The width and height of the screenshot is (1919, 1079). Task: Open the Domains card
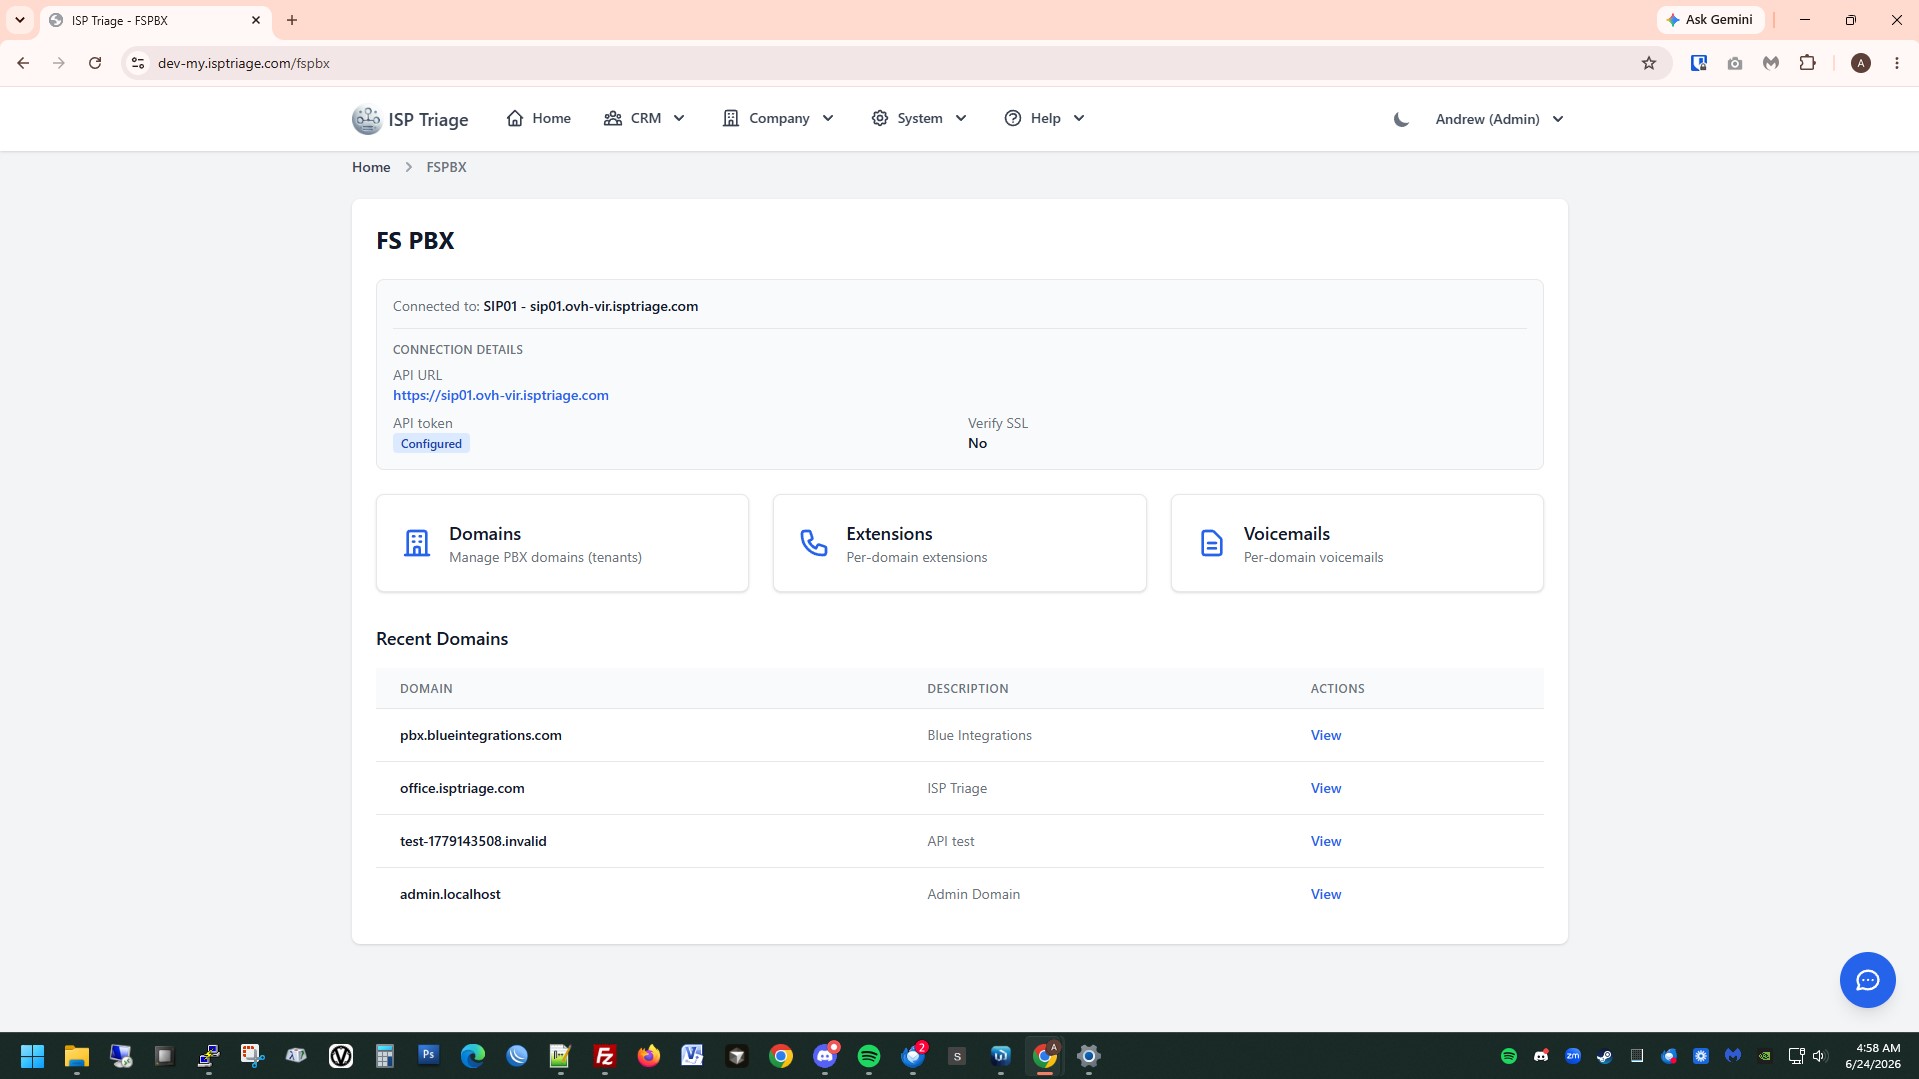(x=562, y=543)
